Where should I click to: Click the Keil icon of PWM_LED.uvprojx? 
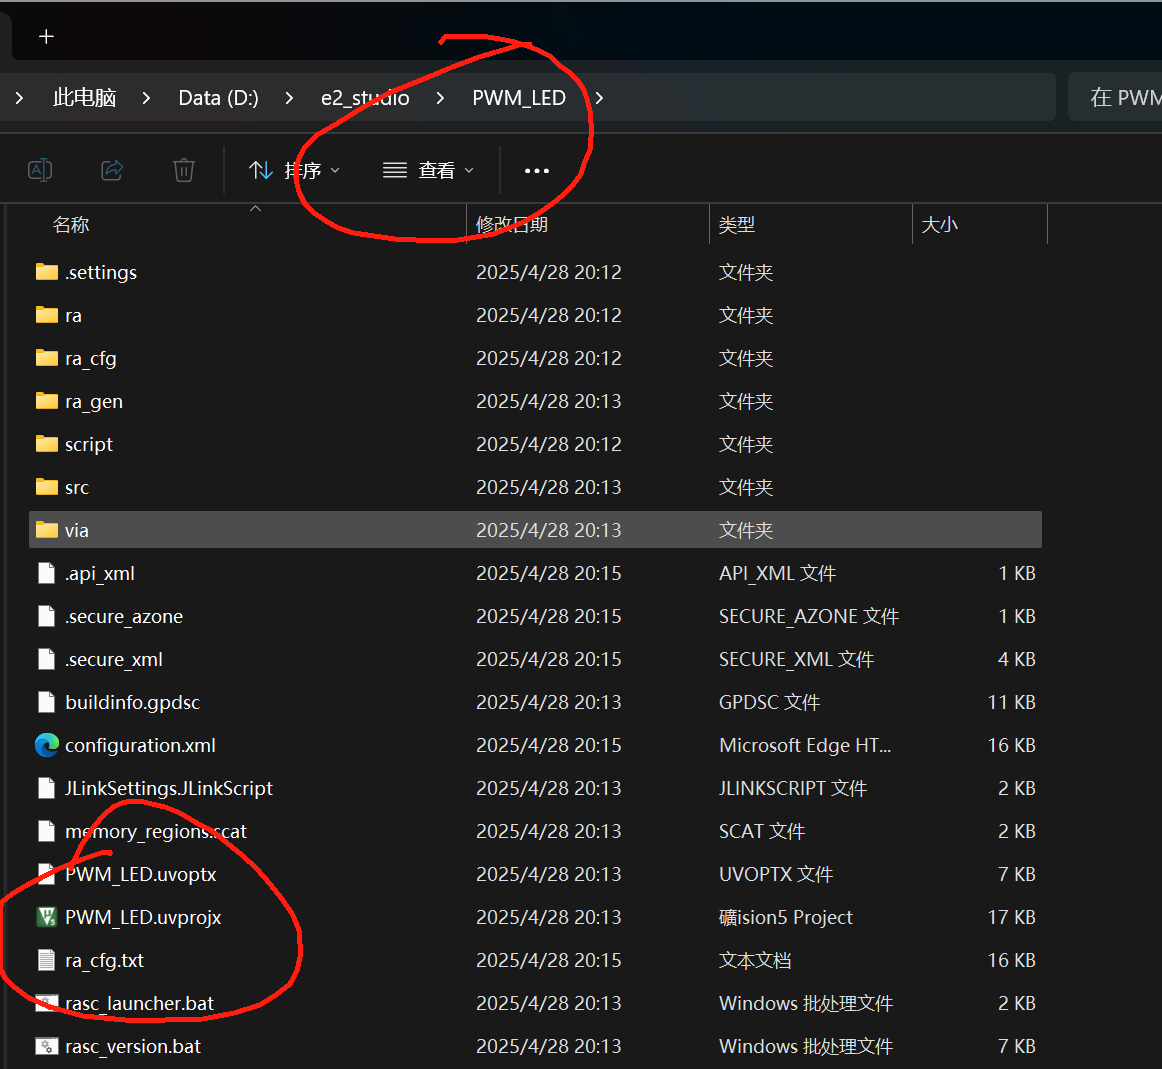pos(47,917)
